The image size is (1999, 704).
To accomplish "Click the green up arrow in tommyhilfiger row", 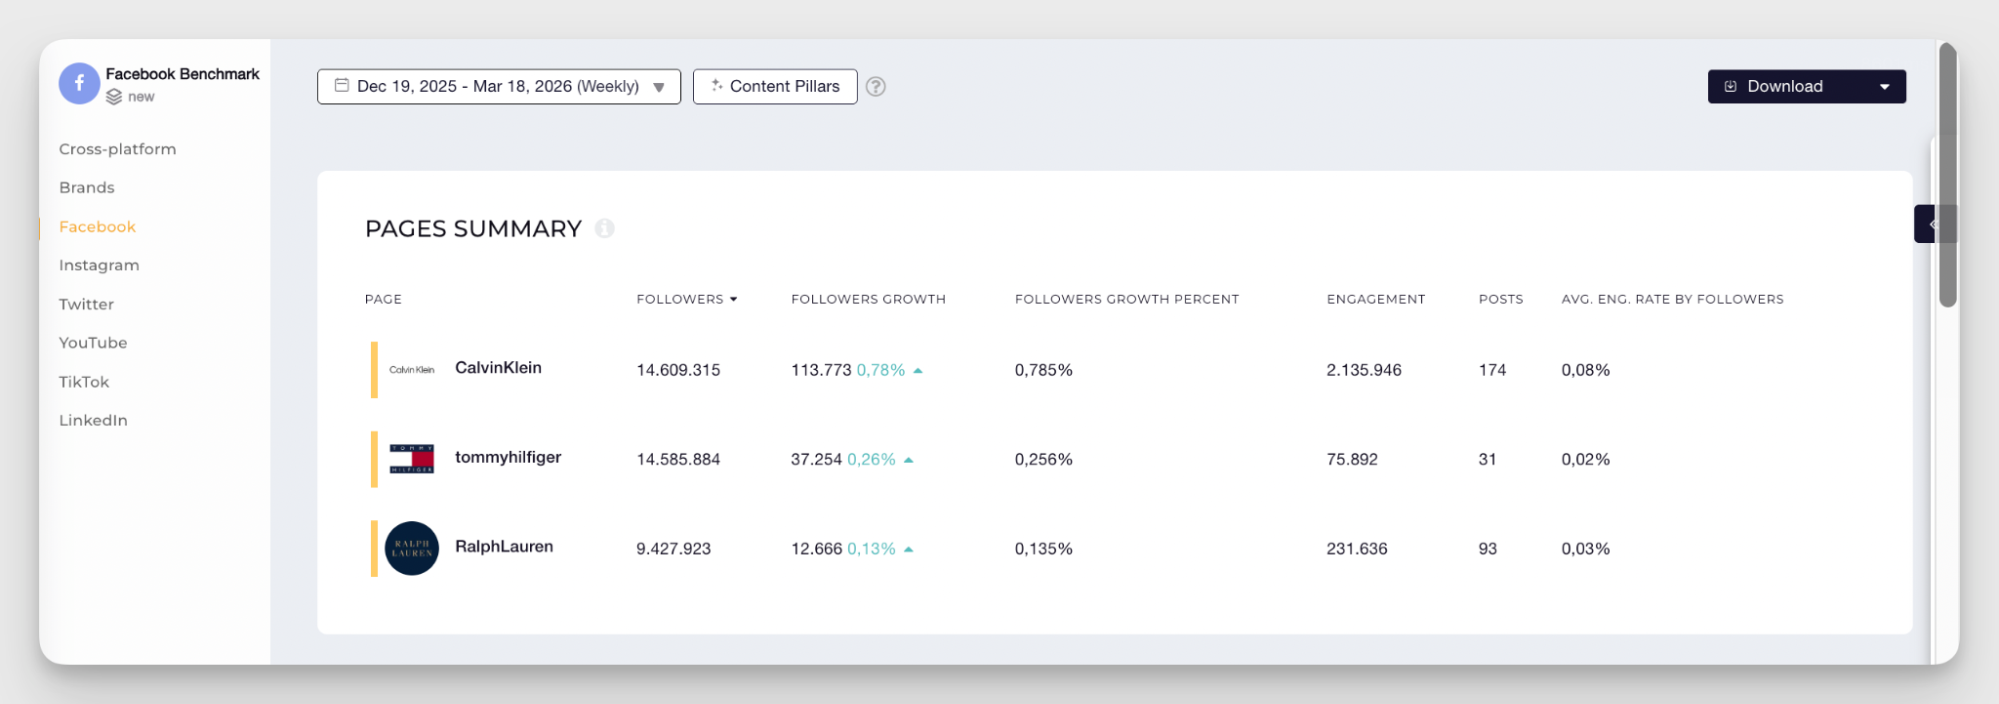I will [909, 460].
